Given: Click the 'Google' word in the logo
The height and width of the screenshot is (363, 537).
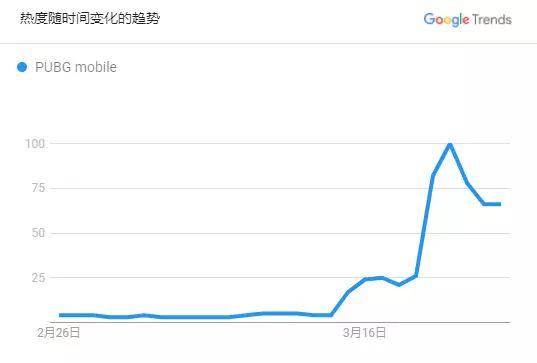Looking at the screenshot, I should [x=446, y=20].
